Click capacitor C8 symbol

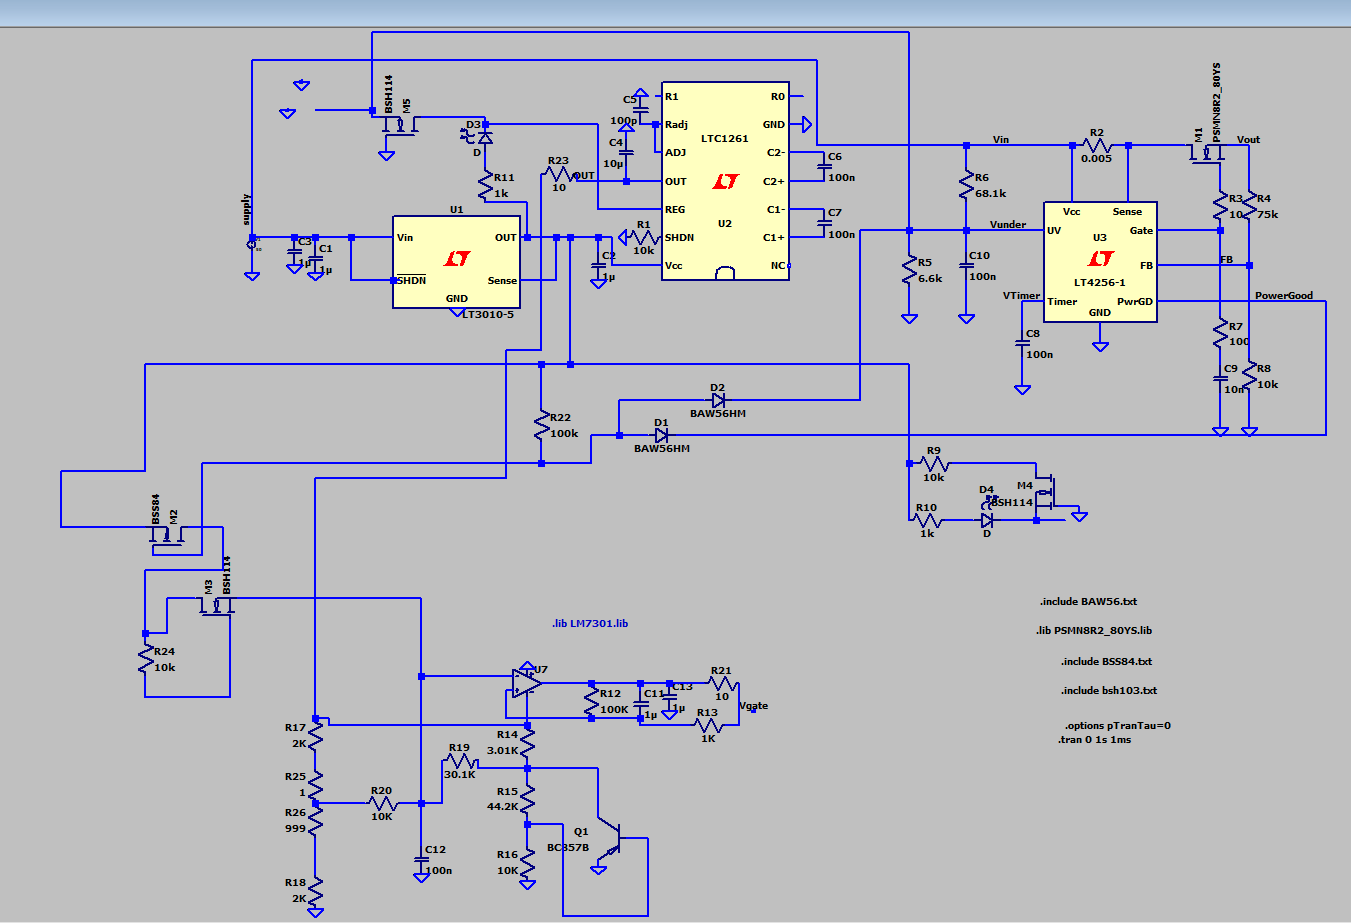coord(1022,344)
